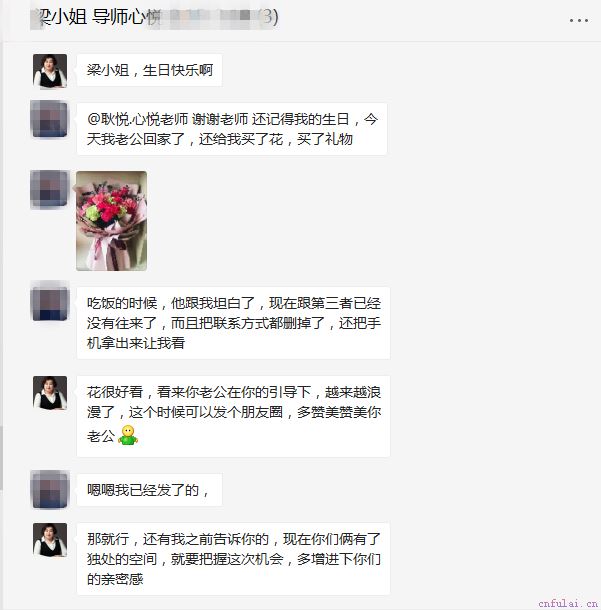Click the green smiley emoji in message
Screen dimensions: 601x610
pyautogui.click(x=128, y=435)
